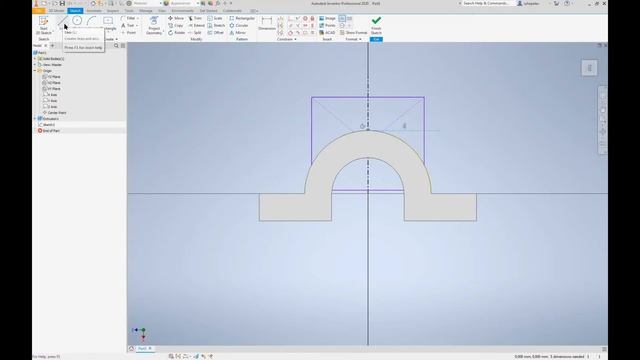Choose the Circular pattern tool

(239, 25)
